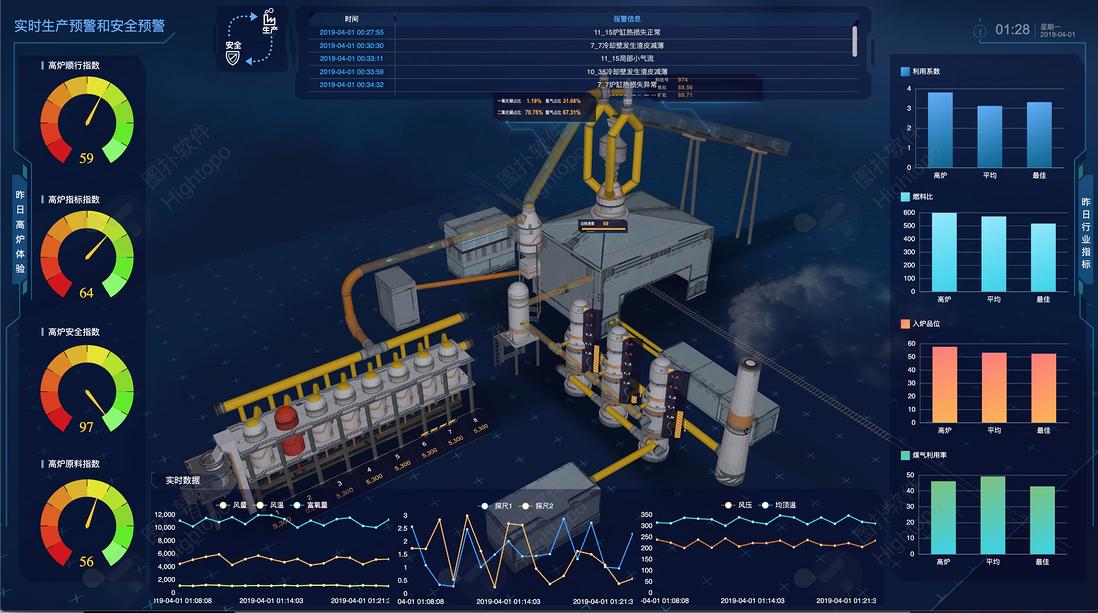Select the 实时数据 tab label

coord(183,481)
